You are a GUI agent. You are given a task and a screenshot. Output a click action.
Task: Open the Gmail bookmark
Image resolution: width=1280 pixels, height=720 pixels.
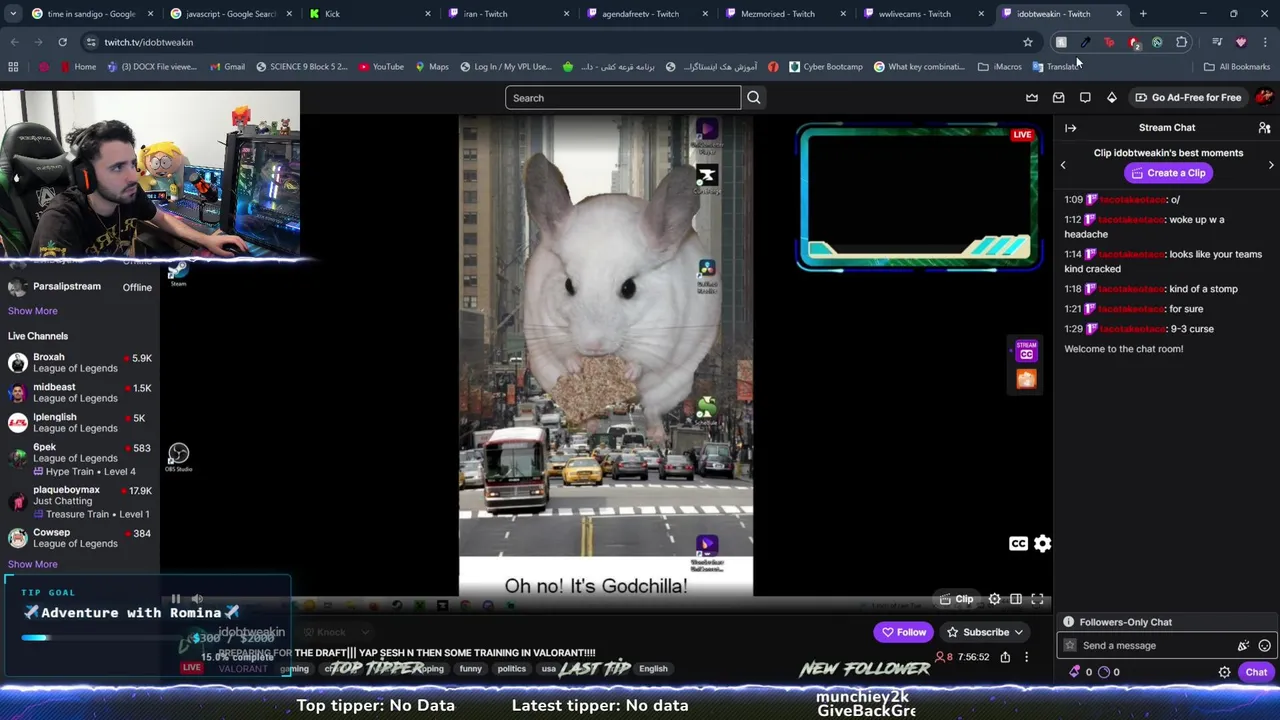click(227, 67)
